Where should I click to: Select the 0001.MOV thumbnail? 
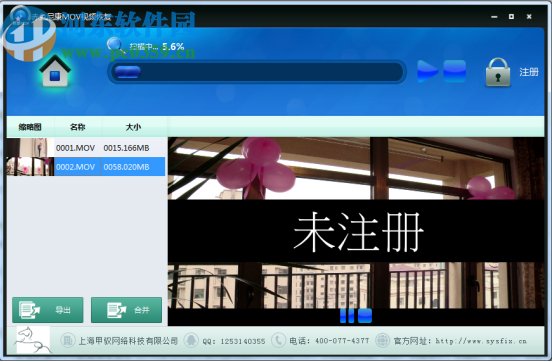coord(30,148)
